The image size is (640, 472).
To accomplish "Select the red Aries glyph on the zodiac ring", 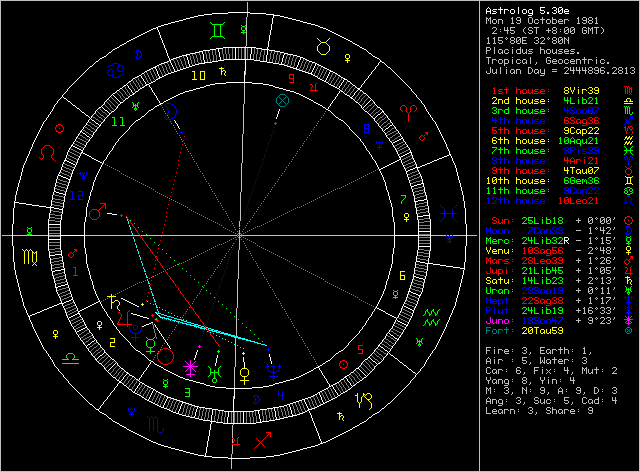I will coord(409,113).
